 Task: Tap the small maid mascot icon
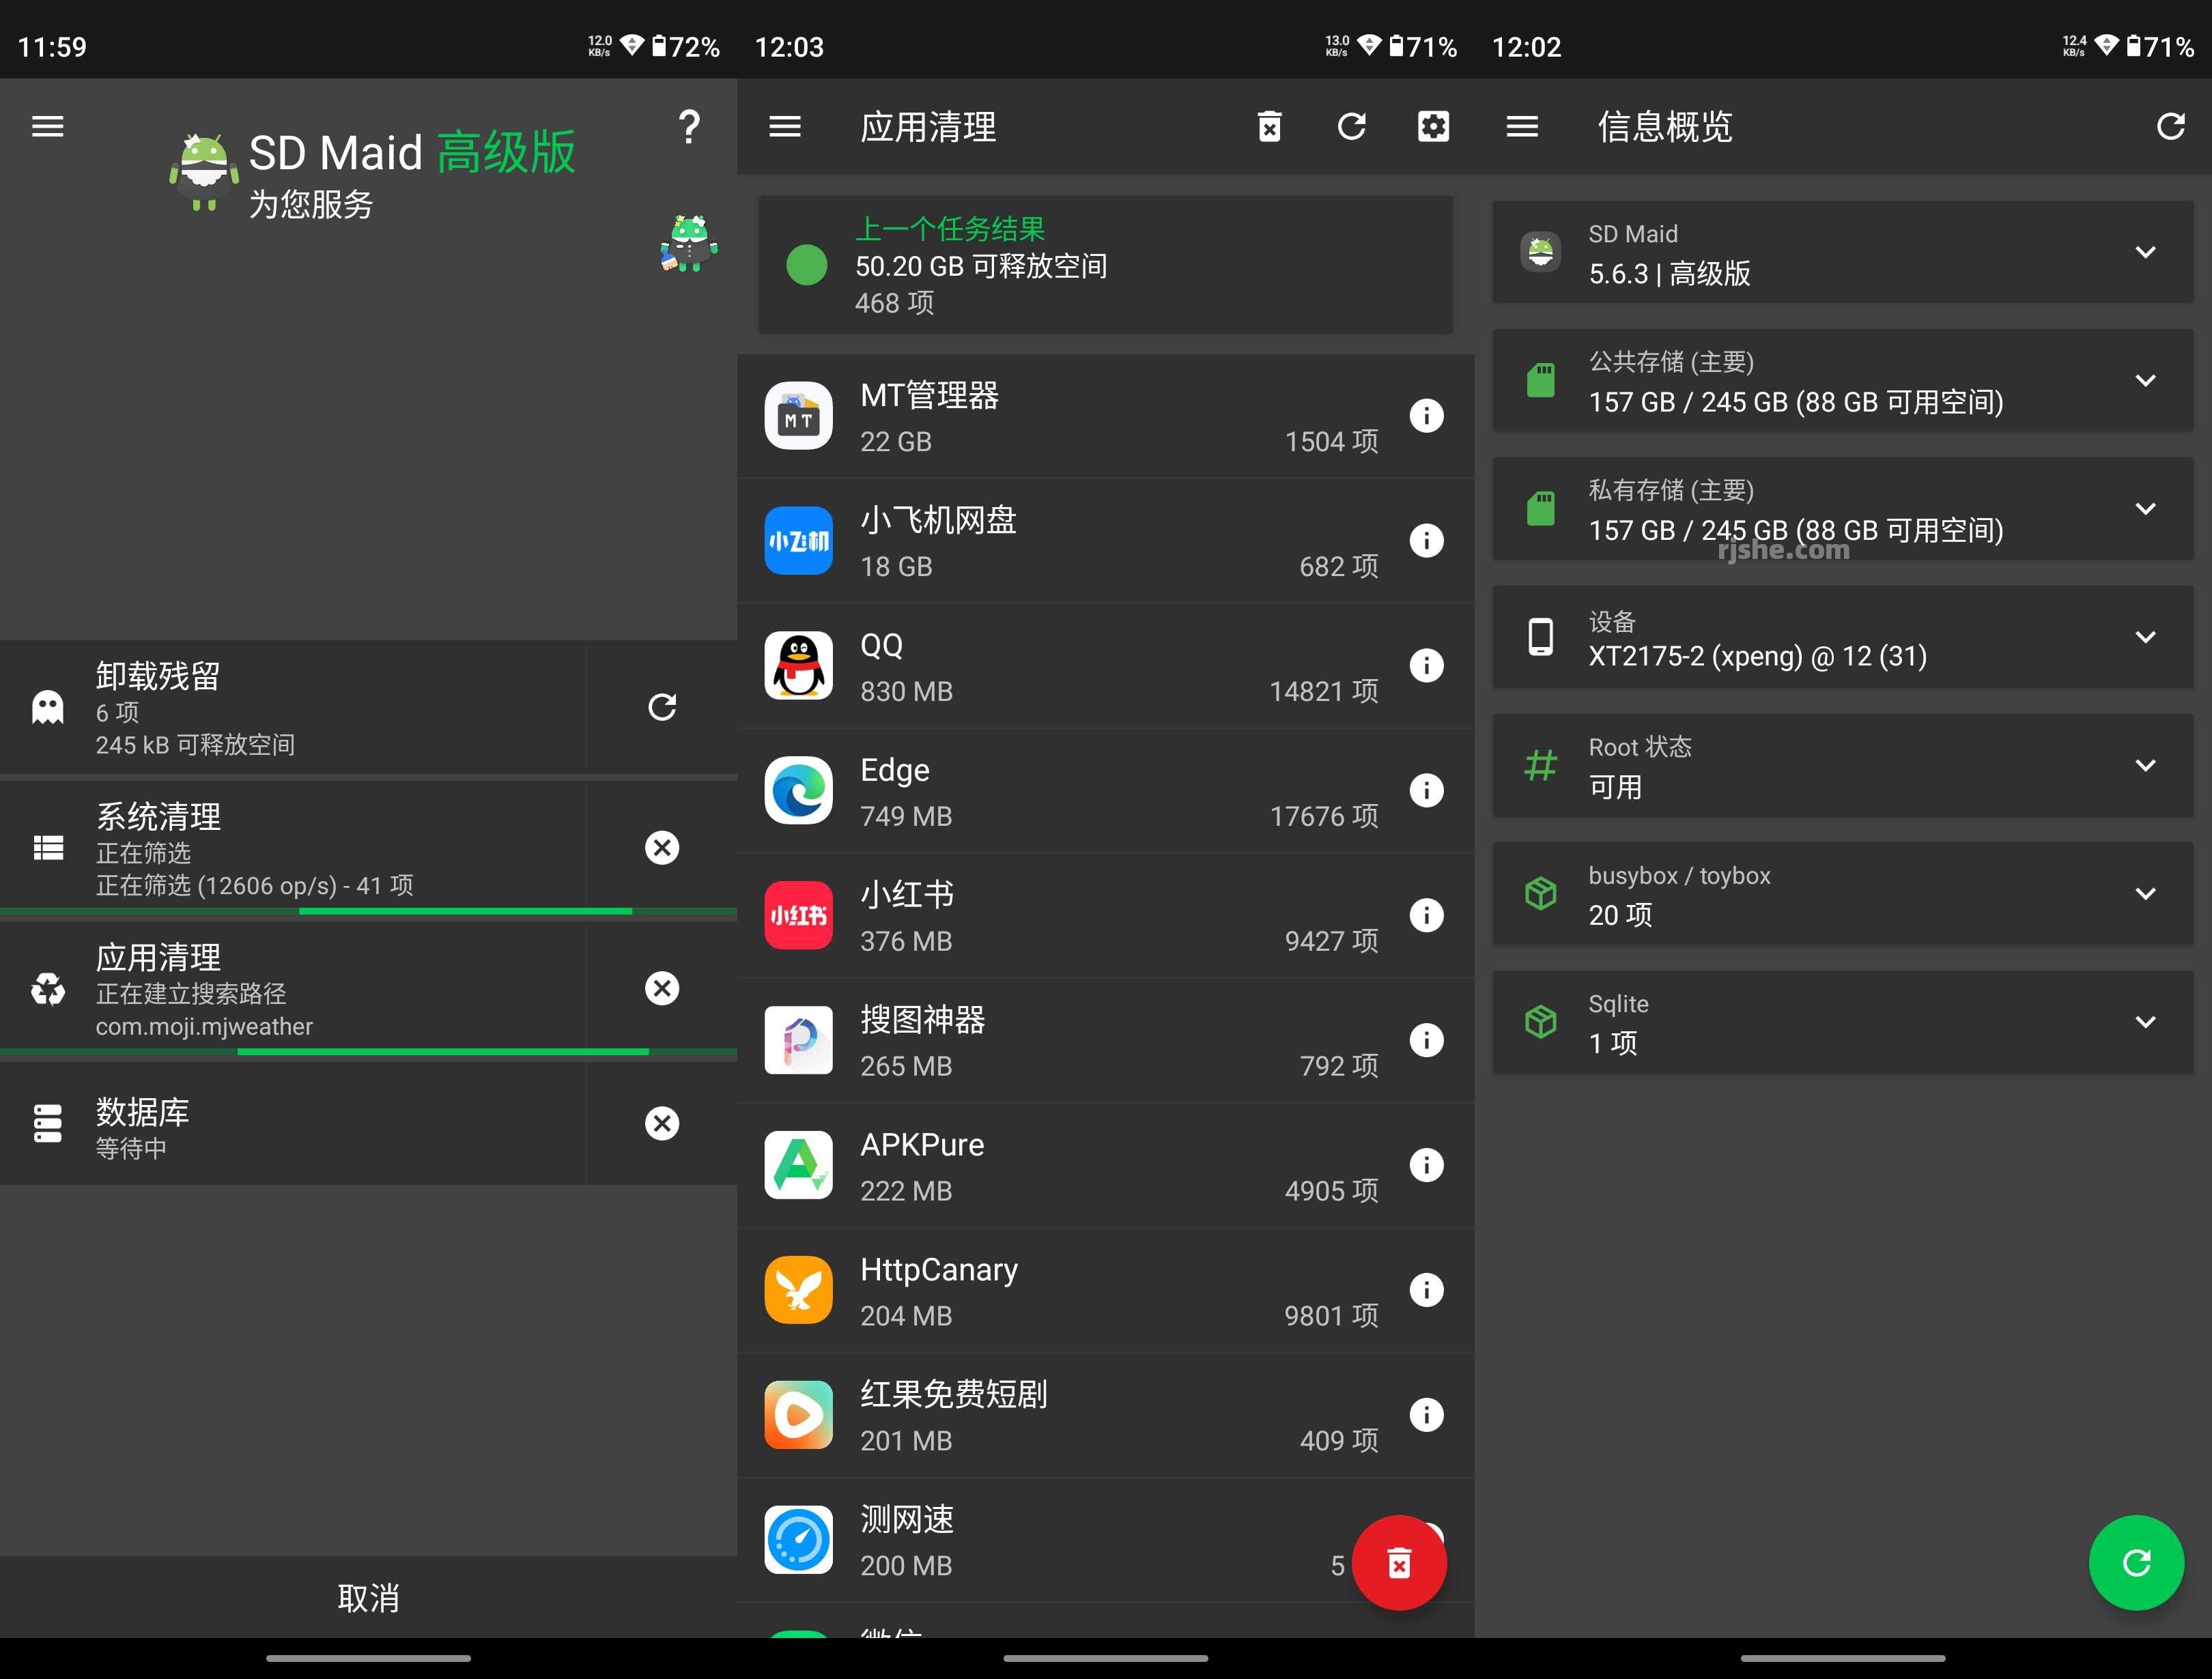click(x=689, y=244)
